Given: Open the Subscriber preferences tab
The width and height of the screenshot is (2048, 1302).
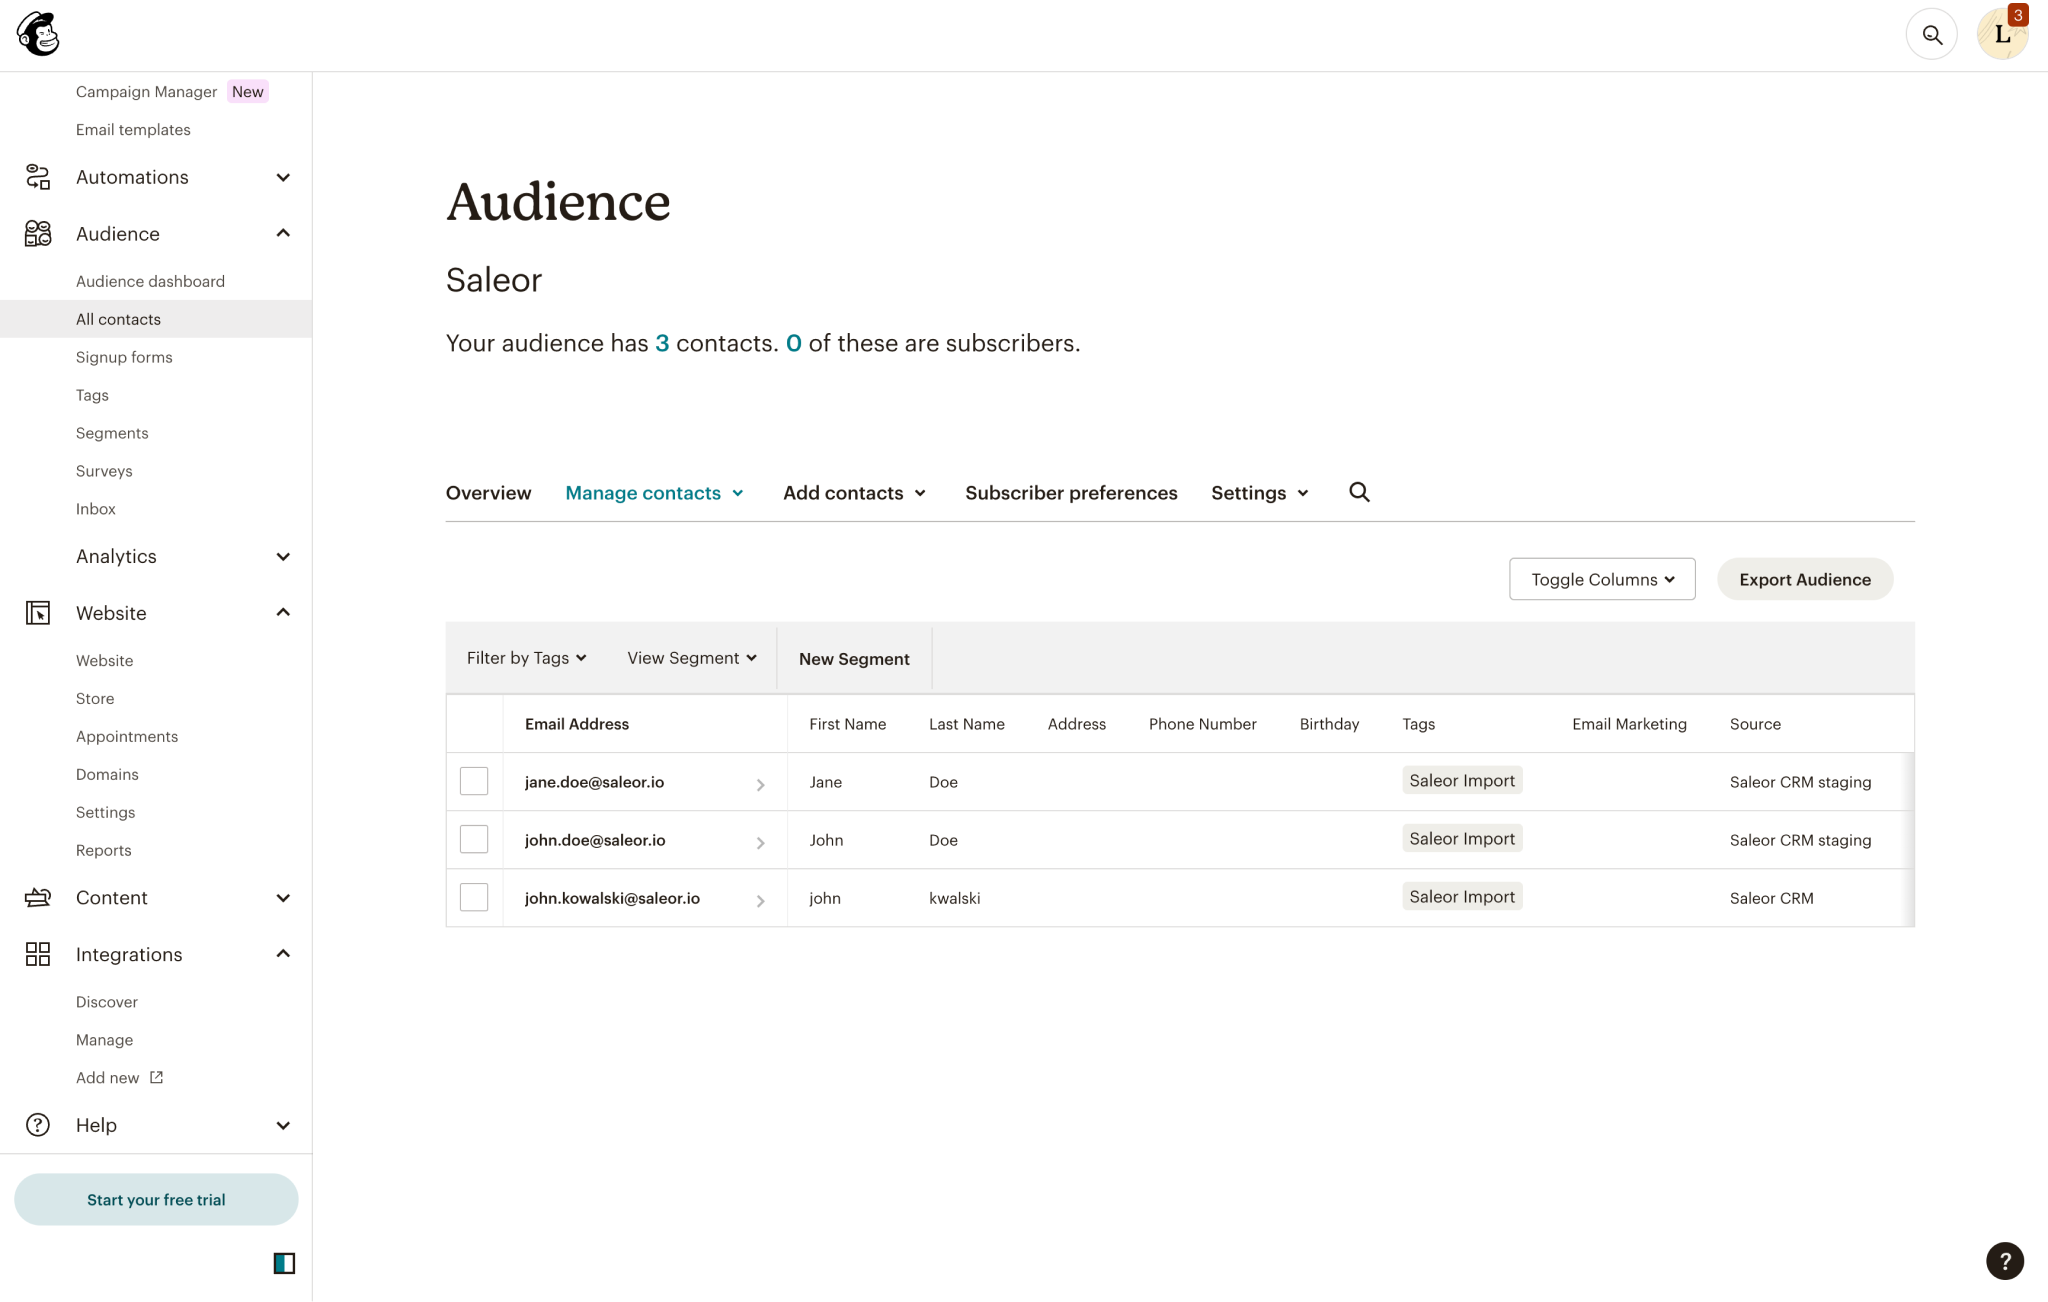Looking at the screenshot, I should tap(1070, 492).
